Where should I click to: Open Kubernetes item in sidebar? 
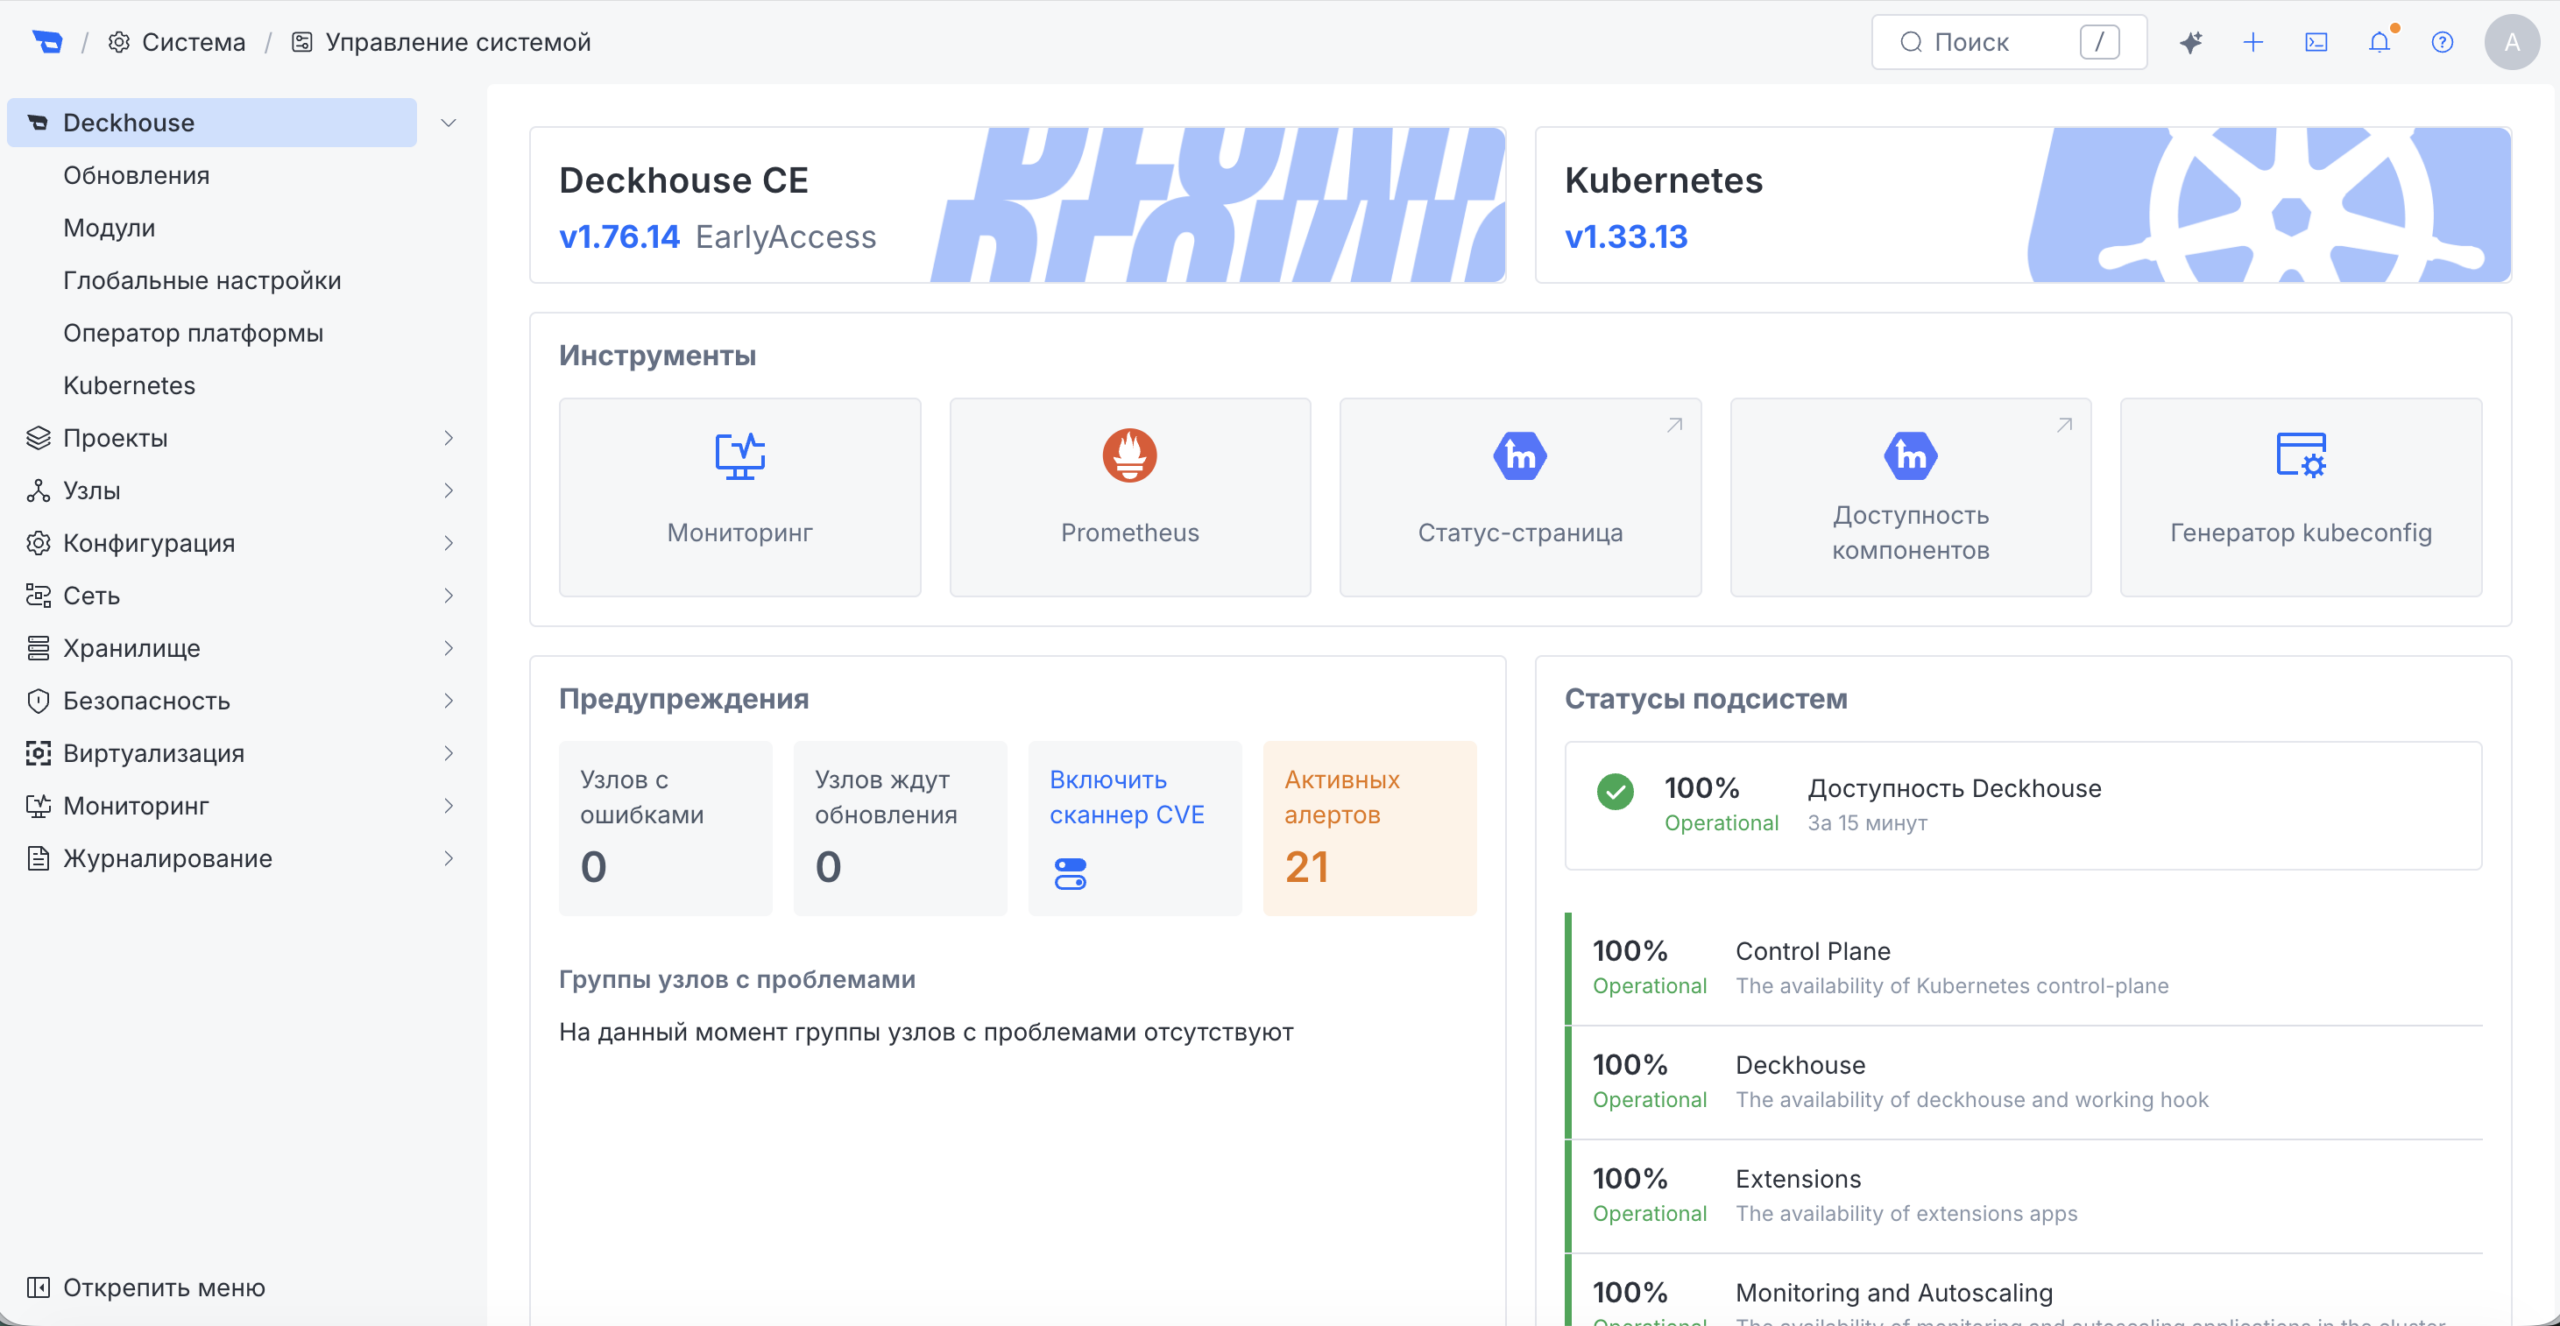click(129, 385)
